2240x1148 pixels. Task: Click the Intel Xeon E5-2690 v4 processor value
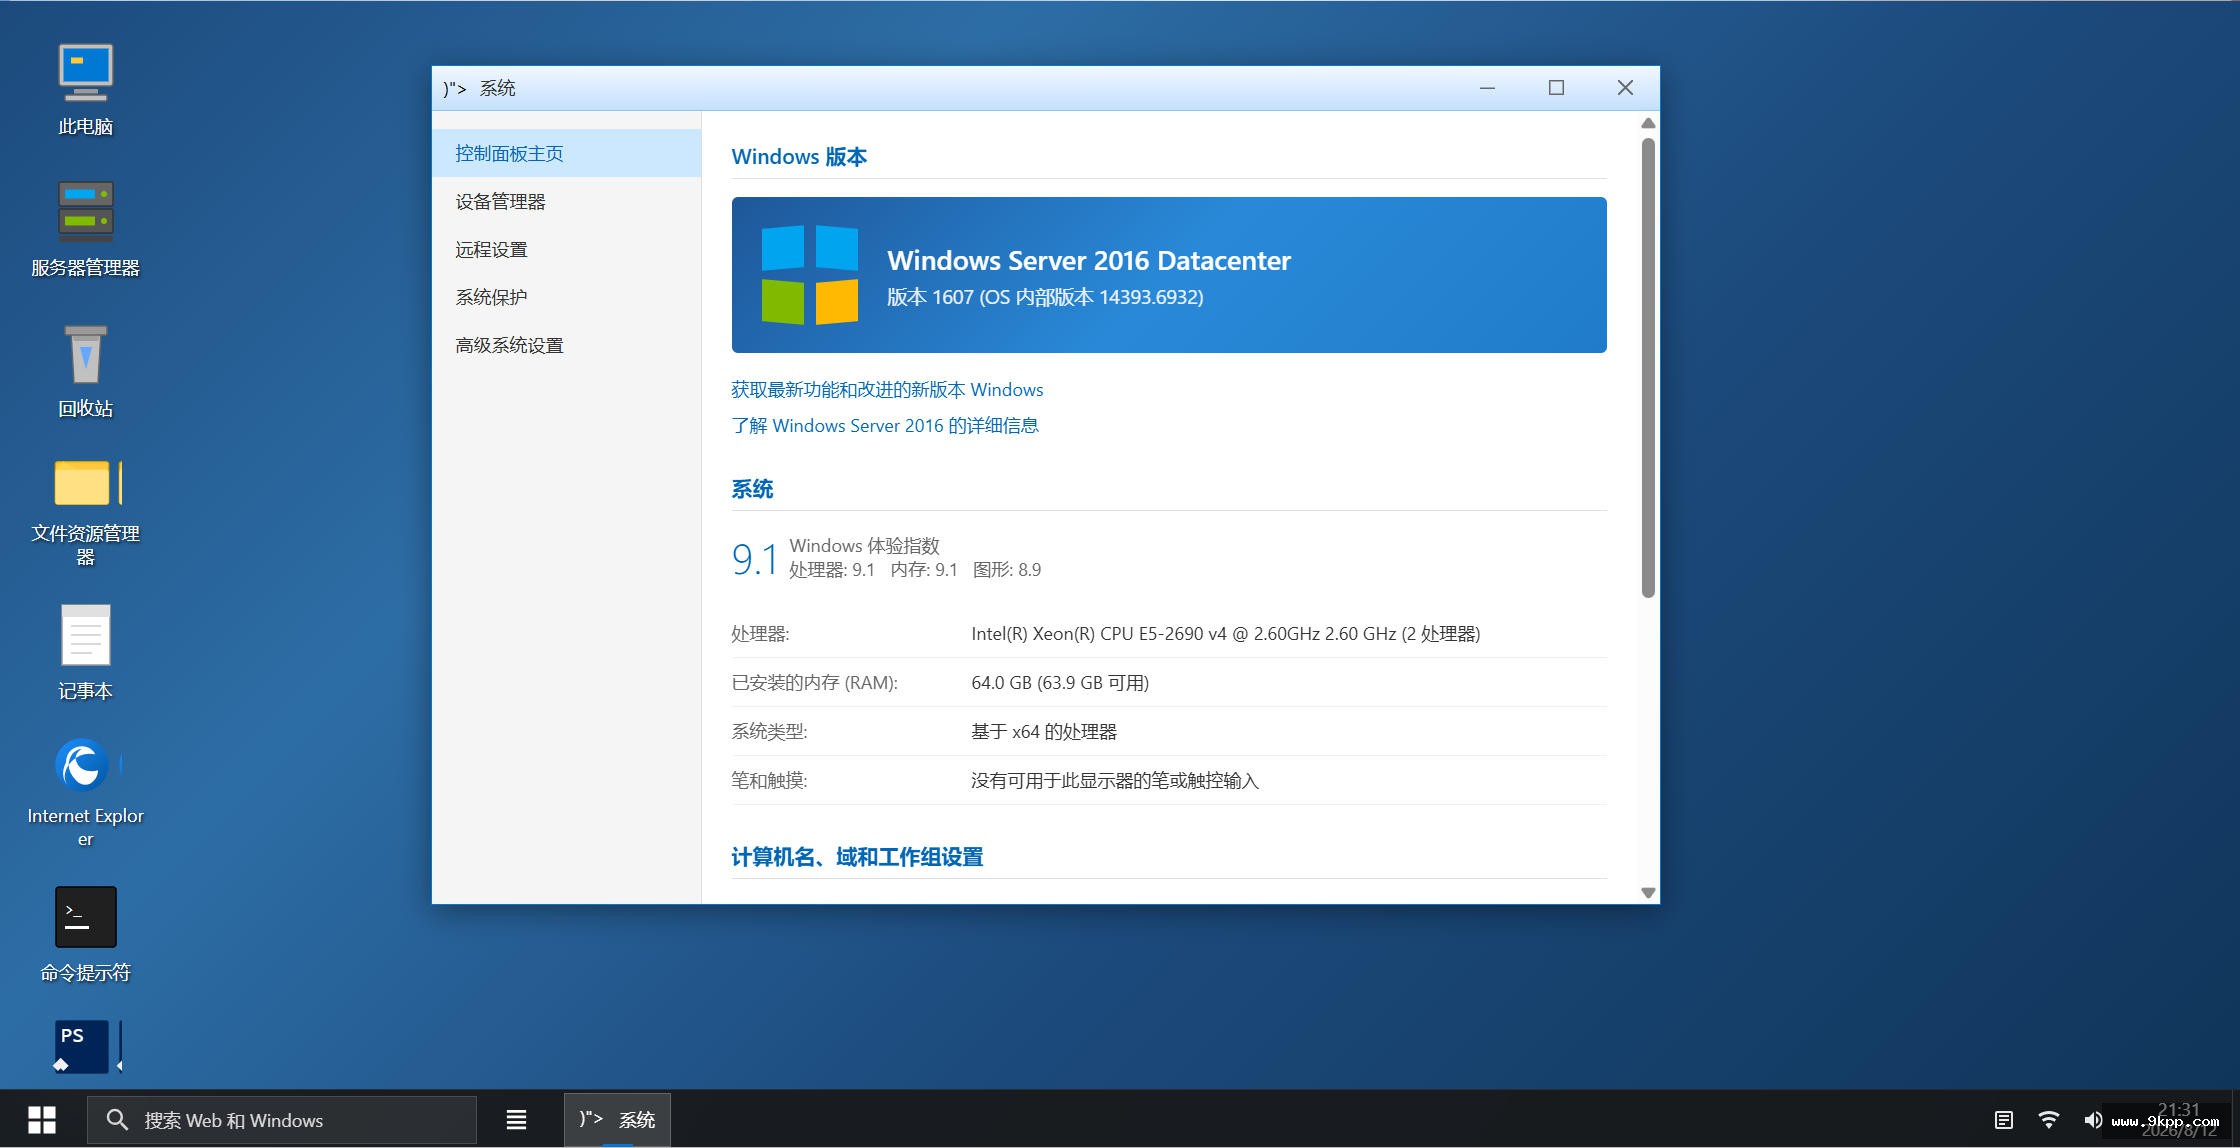click(x=1225, y=634)
